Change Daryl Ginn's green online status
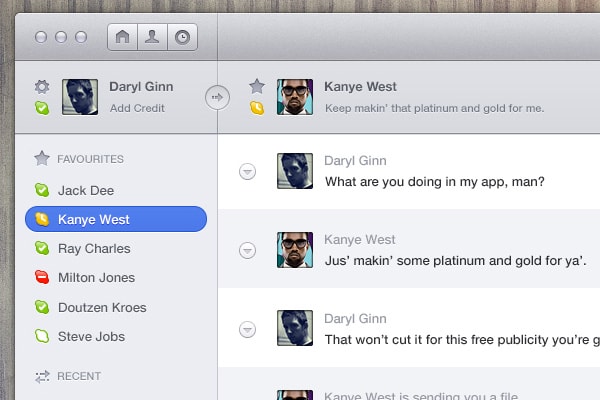 [42, 108]
